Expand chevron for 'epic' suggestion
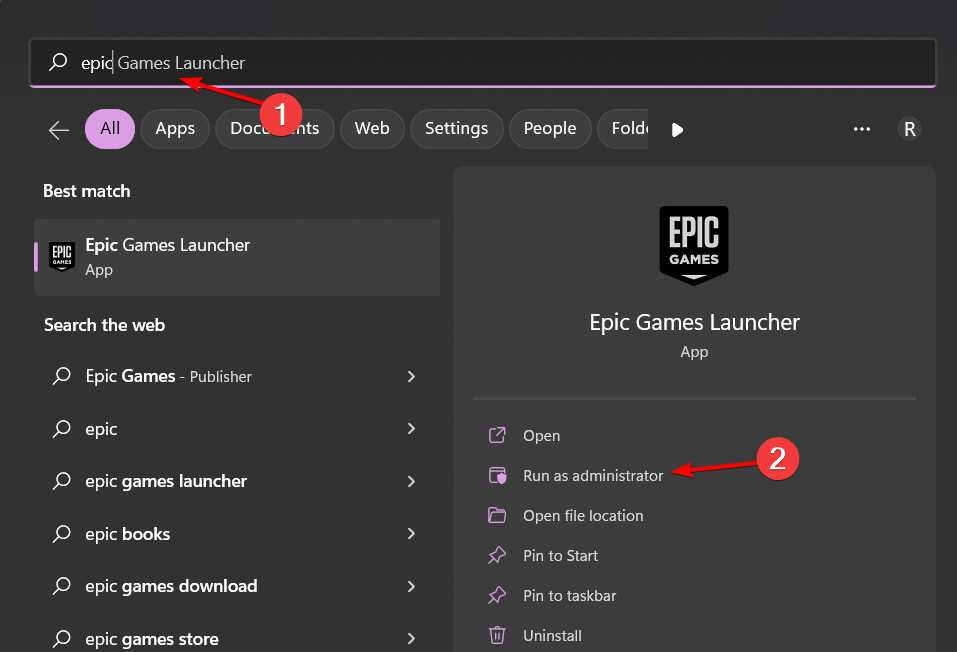957x652 pixels. [x=411, y=429]
